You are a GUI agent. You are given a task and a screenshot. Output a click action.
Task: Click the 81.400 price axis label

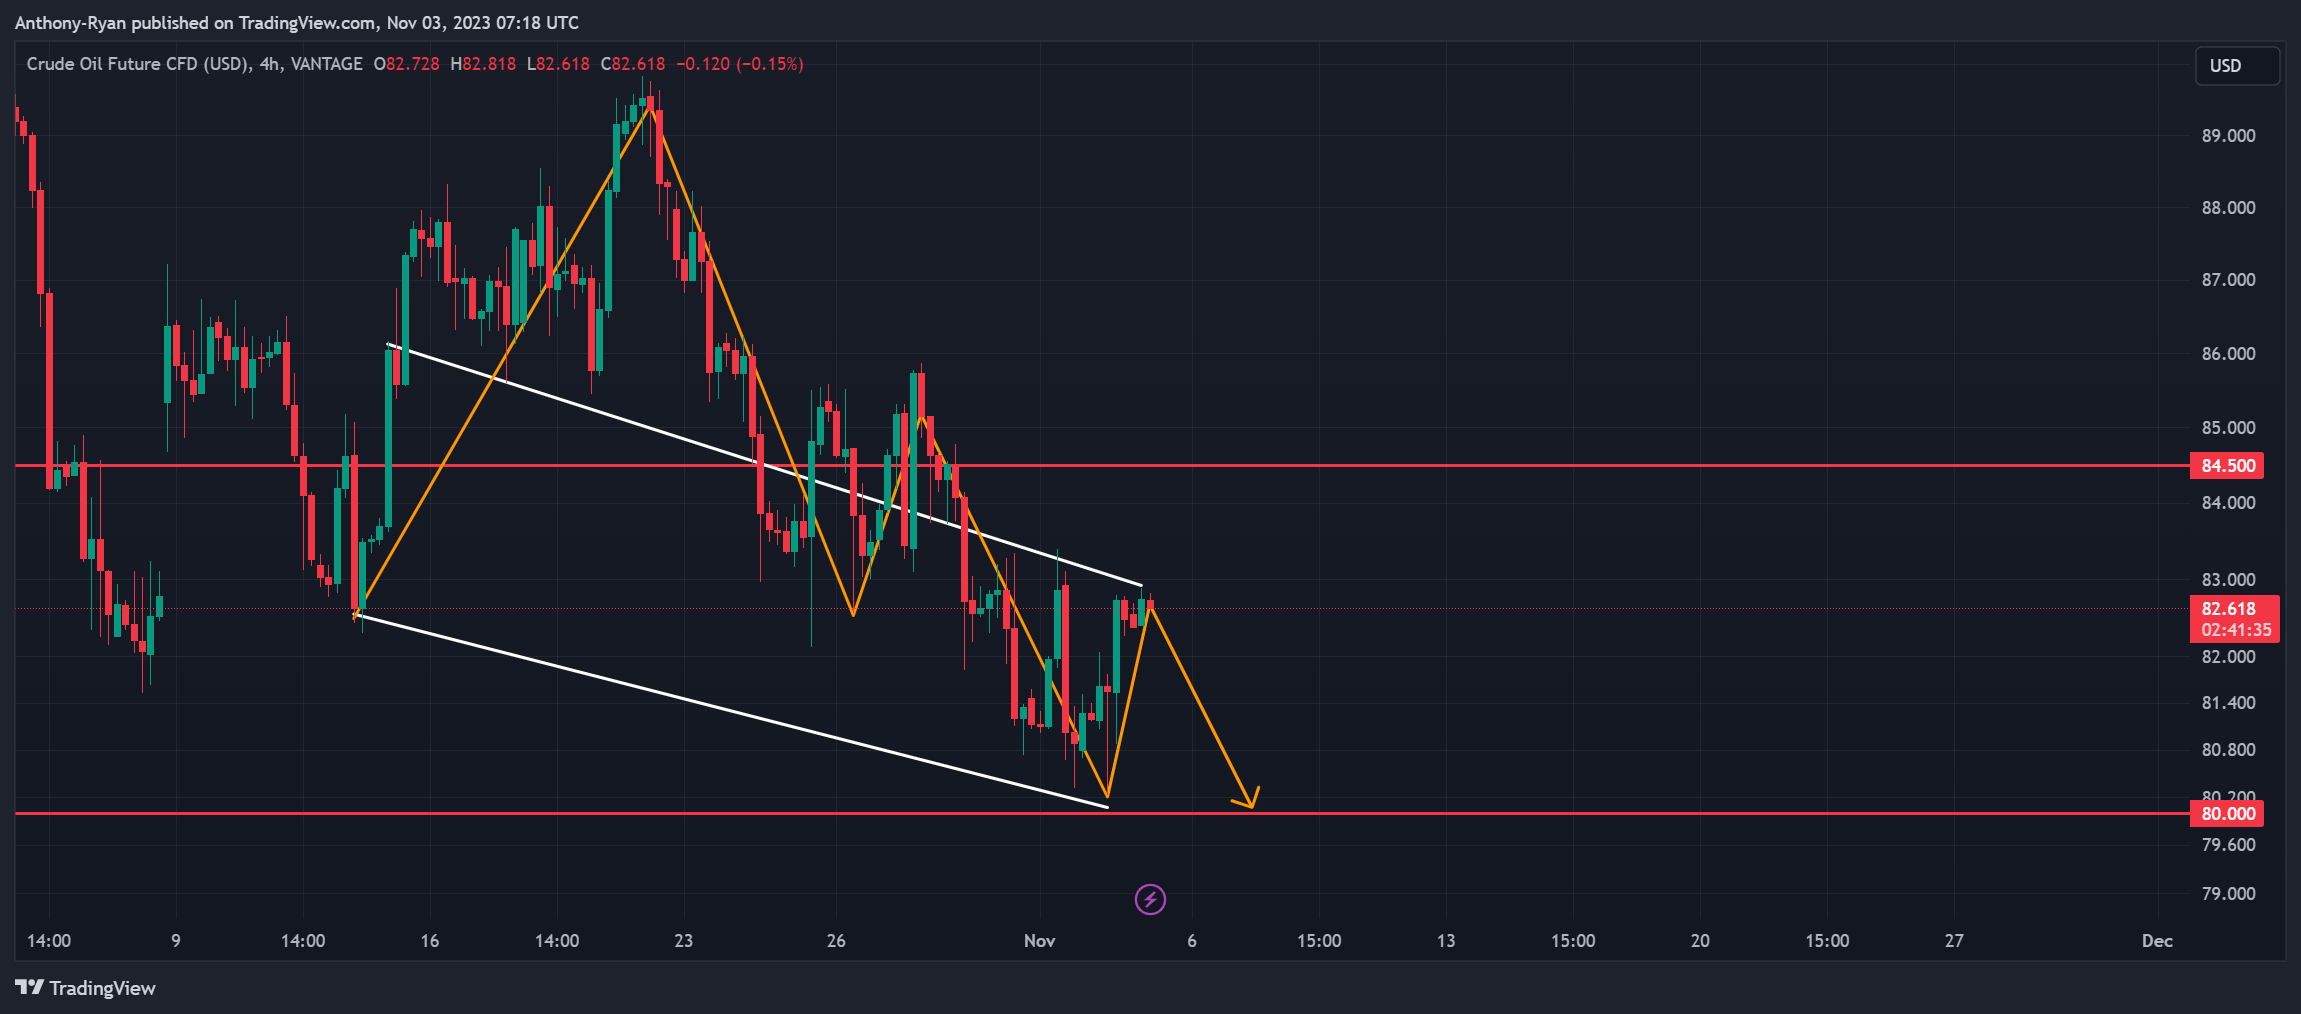click(x=2228, y=703)
